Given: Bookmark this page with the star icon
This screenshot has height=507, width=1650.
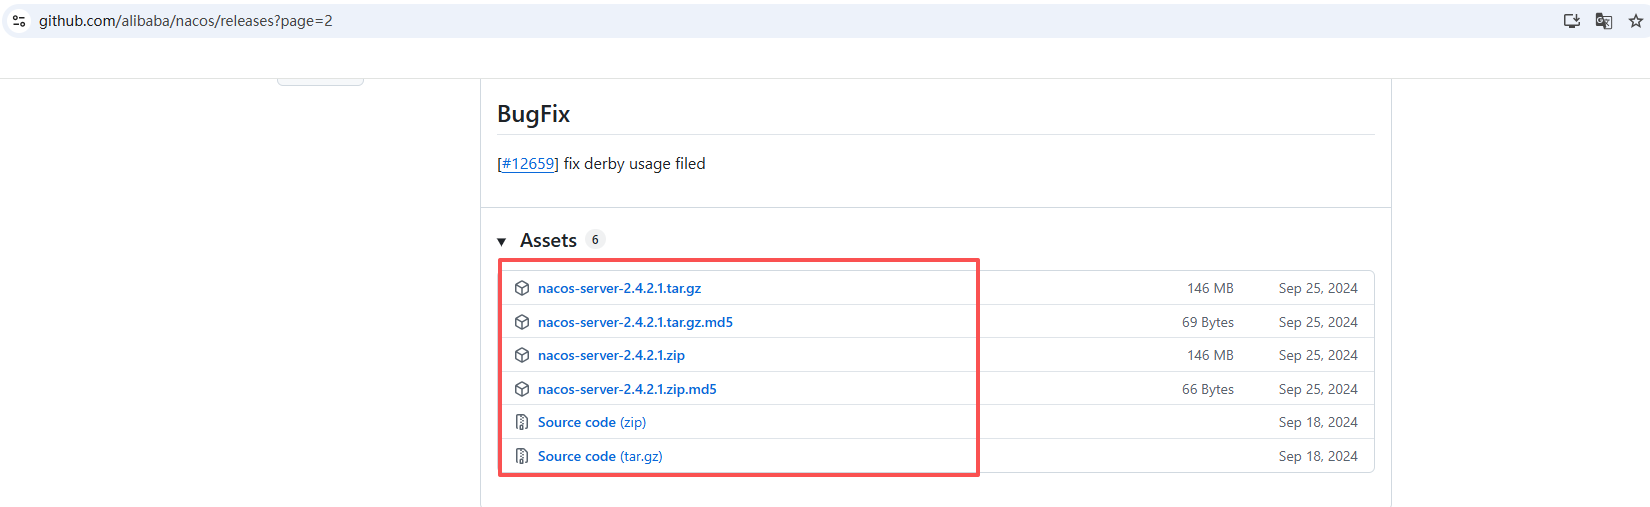Looking at the screenshot, I should pyautogui.click(x=1636, y=21).
